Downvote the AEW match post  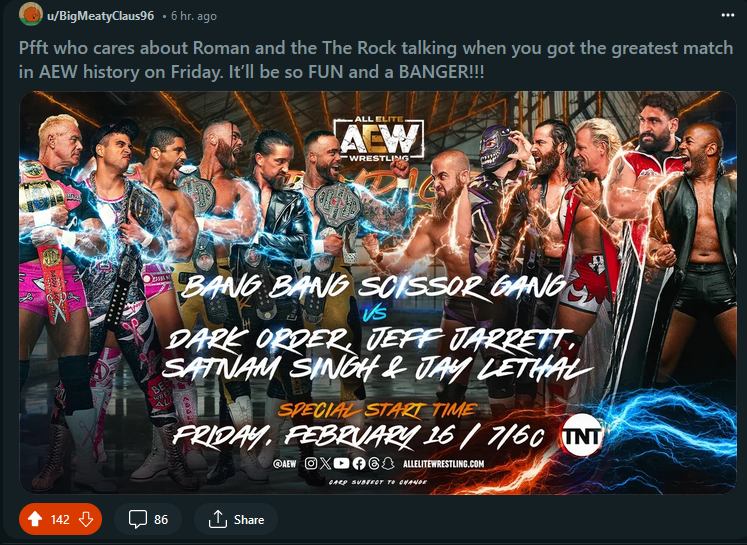[x=85, y=519]
